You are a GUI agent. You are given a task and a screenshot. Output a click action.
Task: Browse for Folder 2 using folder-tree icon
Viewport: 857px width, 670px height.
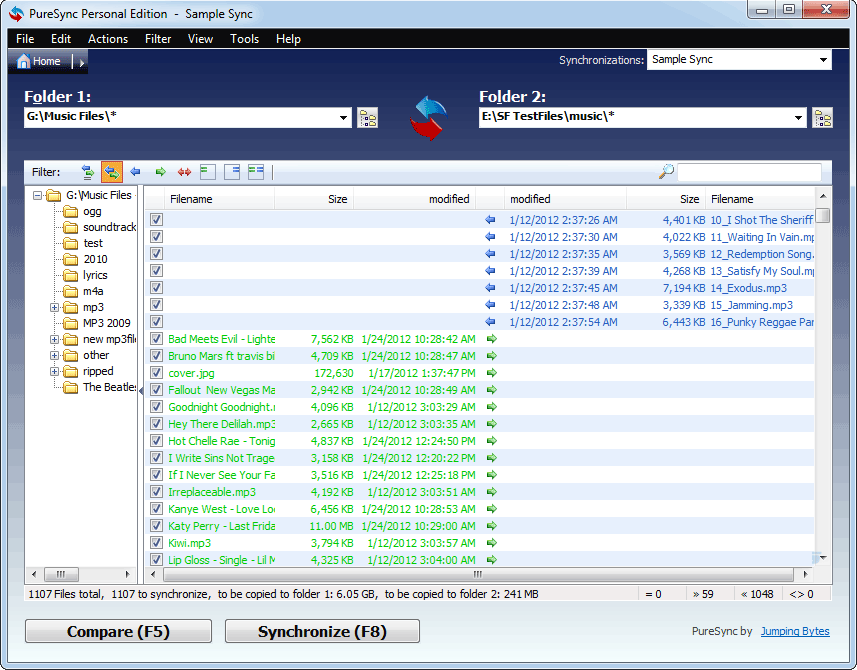822,118
